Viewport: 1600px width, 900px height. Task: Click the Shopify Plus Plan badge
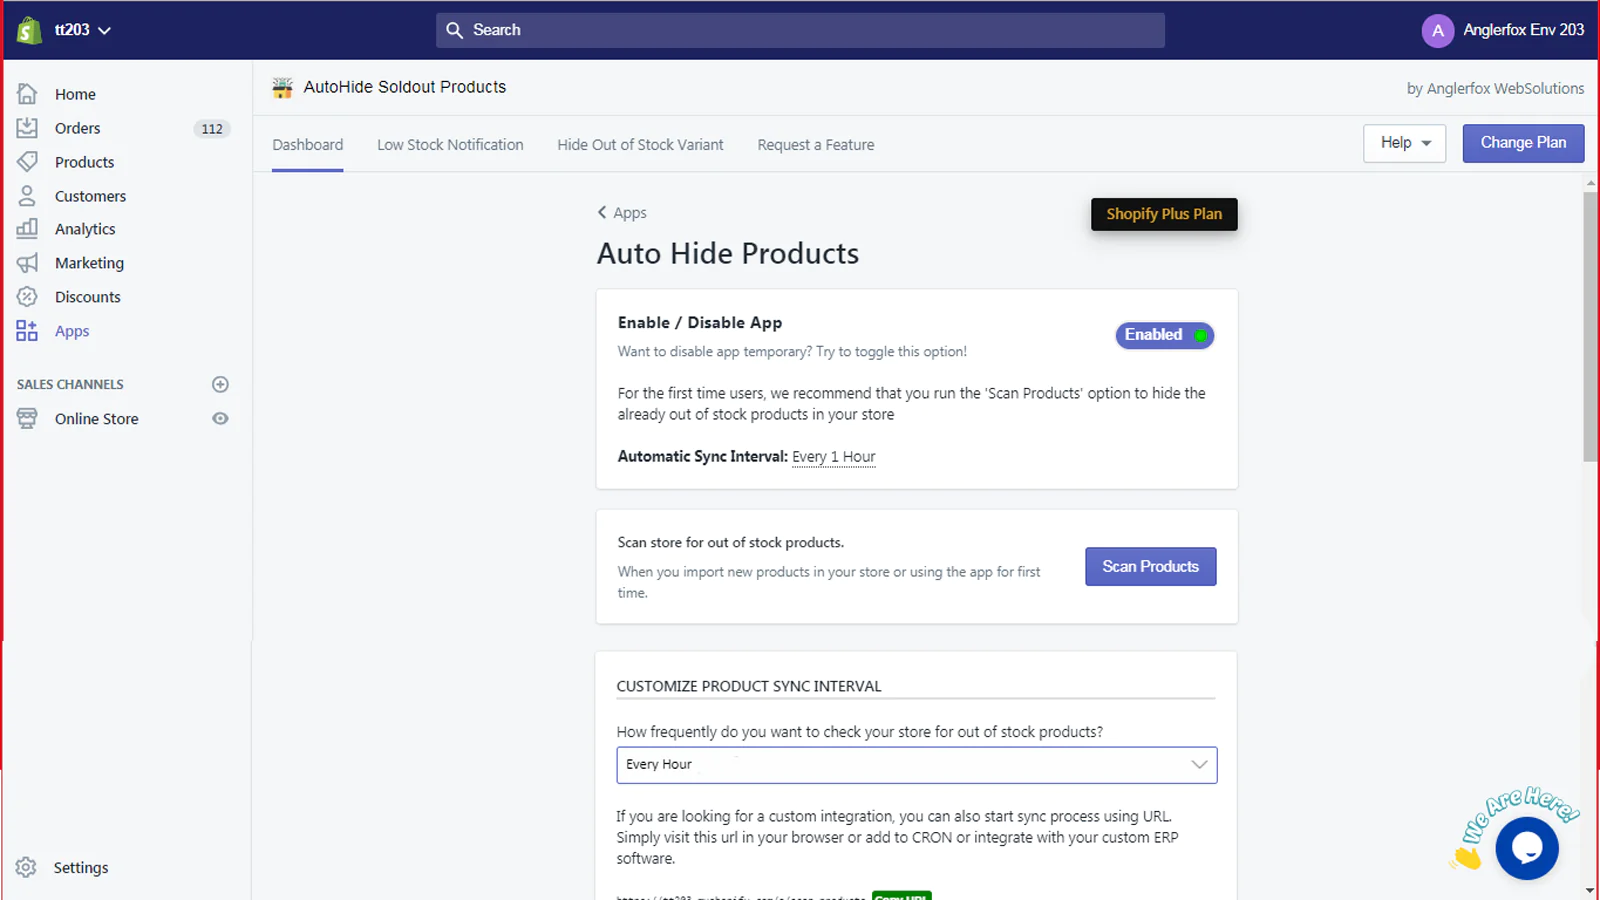click(1164, 214)
